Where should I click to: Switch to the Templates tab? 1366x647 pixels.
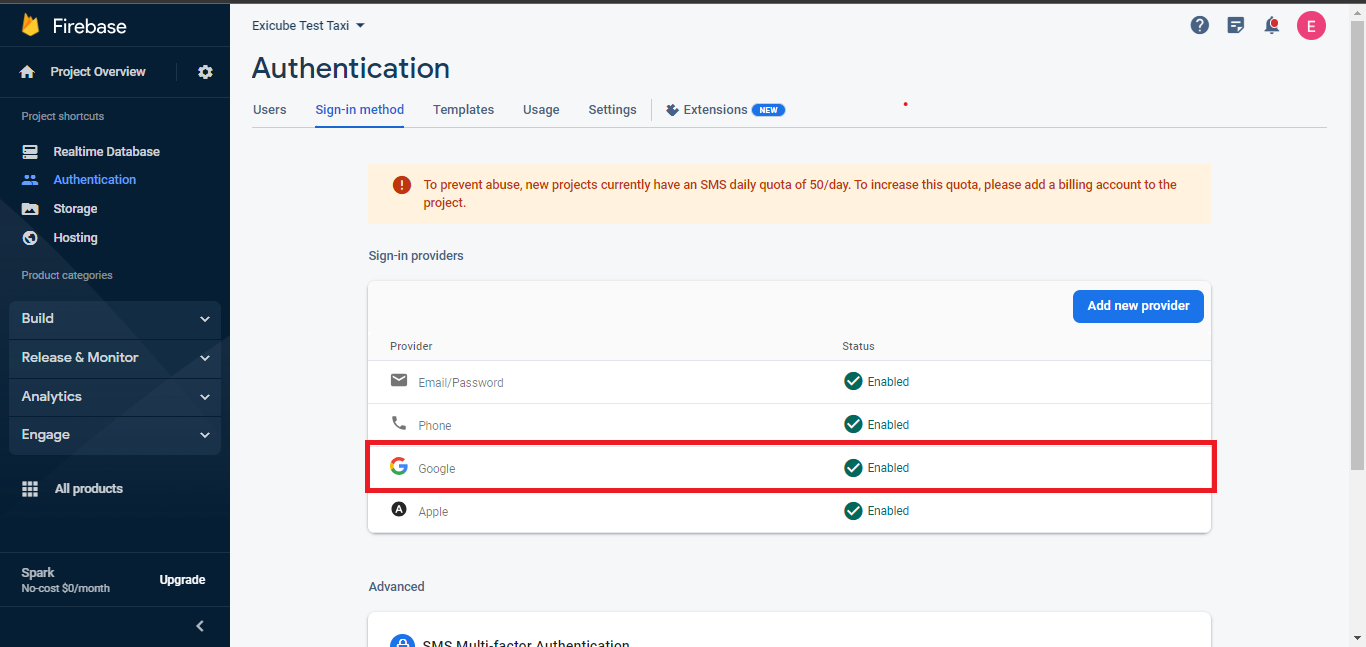tap(463, 110)
